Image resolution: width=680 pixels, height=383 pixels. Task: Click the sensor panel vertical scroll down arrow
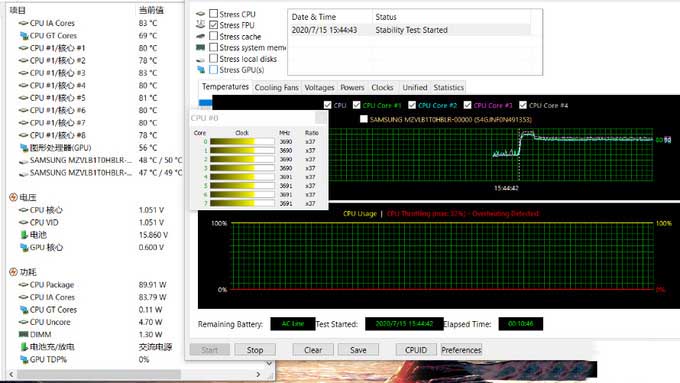point(269,363)
